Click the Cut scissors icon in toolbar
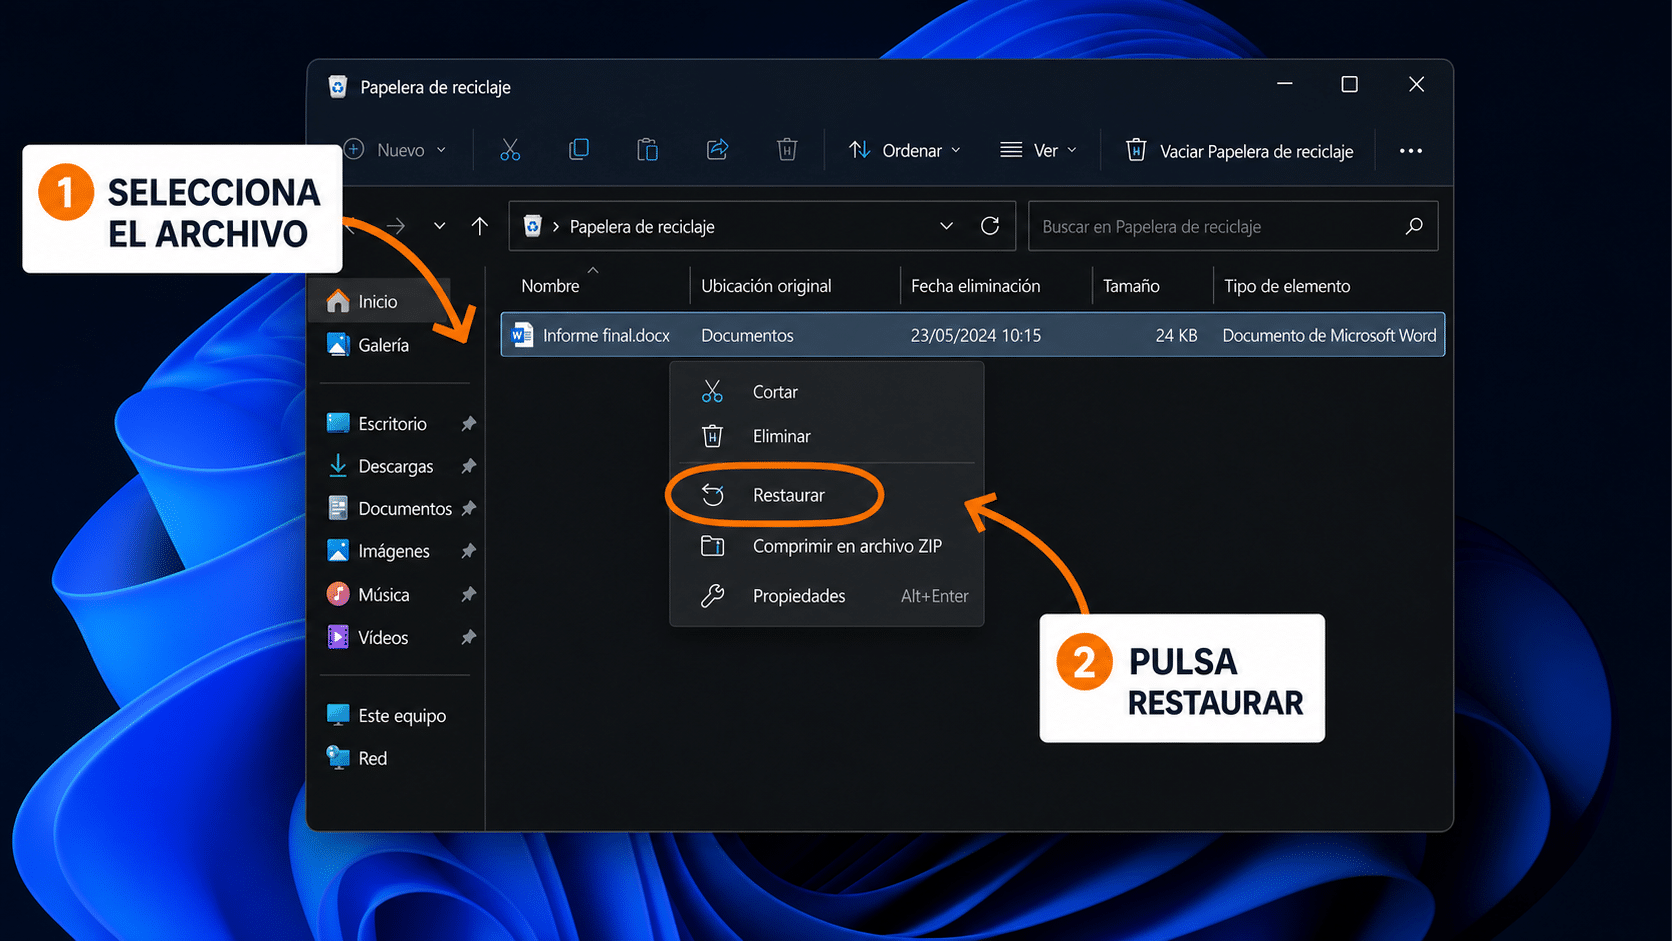The height and width of the screenshot is (941, 1672). point(510,150)
